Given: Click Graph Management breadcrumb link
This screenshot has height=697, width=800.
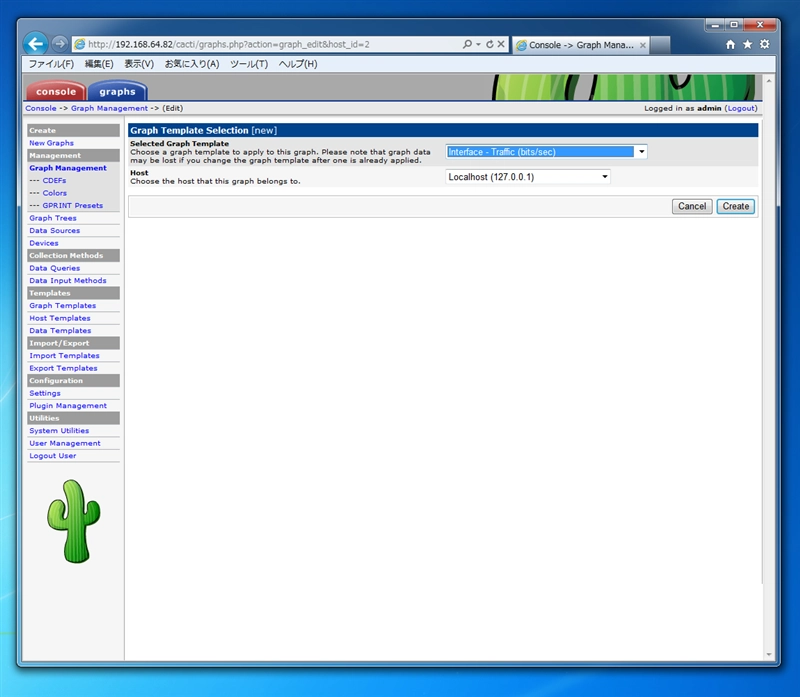Looking at the screenshot, I should 109,108.
